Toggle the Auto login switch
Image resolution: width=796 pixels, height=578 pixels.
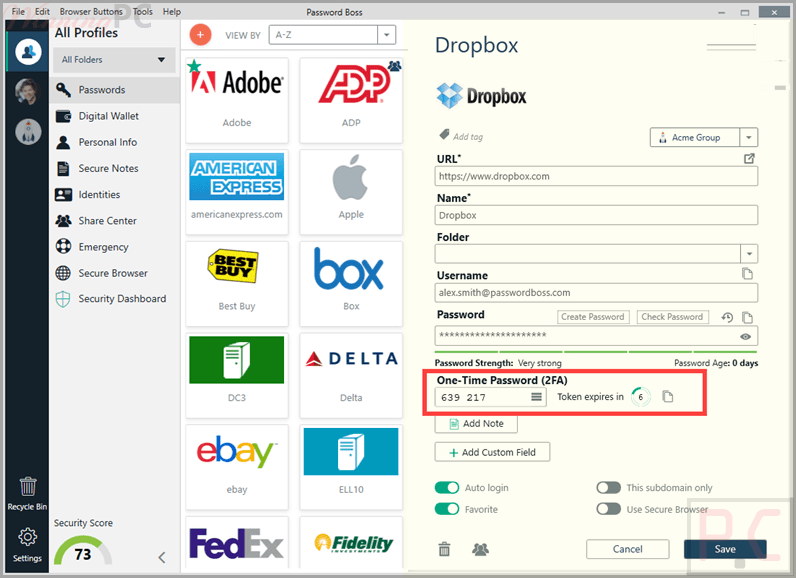point(447,488)
